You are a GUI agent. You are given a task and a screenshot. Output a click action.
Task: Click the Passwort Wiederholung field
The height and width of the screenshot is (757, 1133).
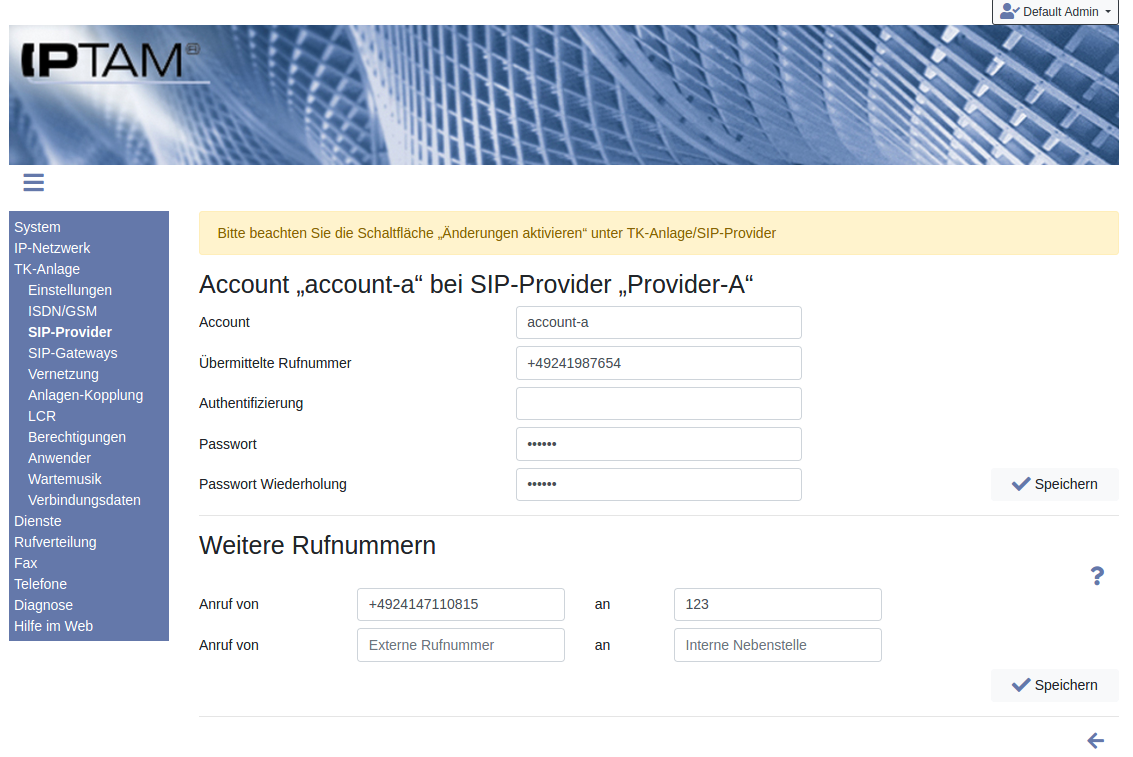point(658,484)
